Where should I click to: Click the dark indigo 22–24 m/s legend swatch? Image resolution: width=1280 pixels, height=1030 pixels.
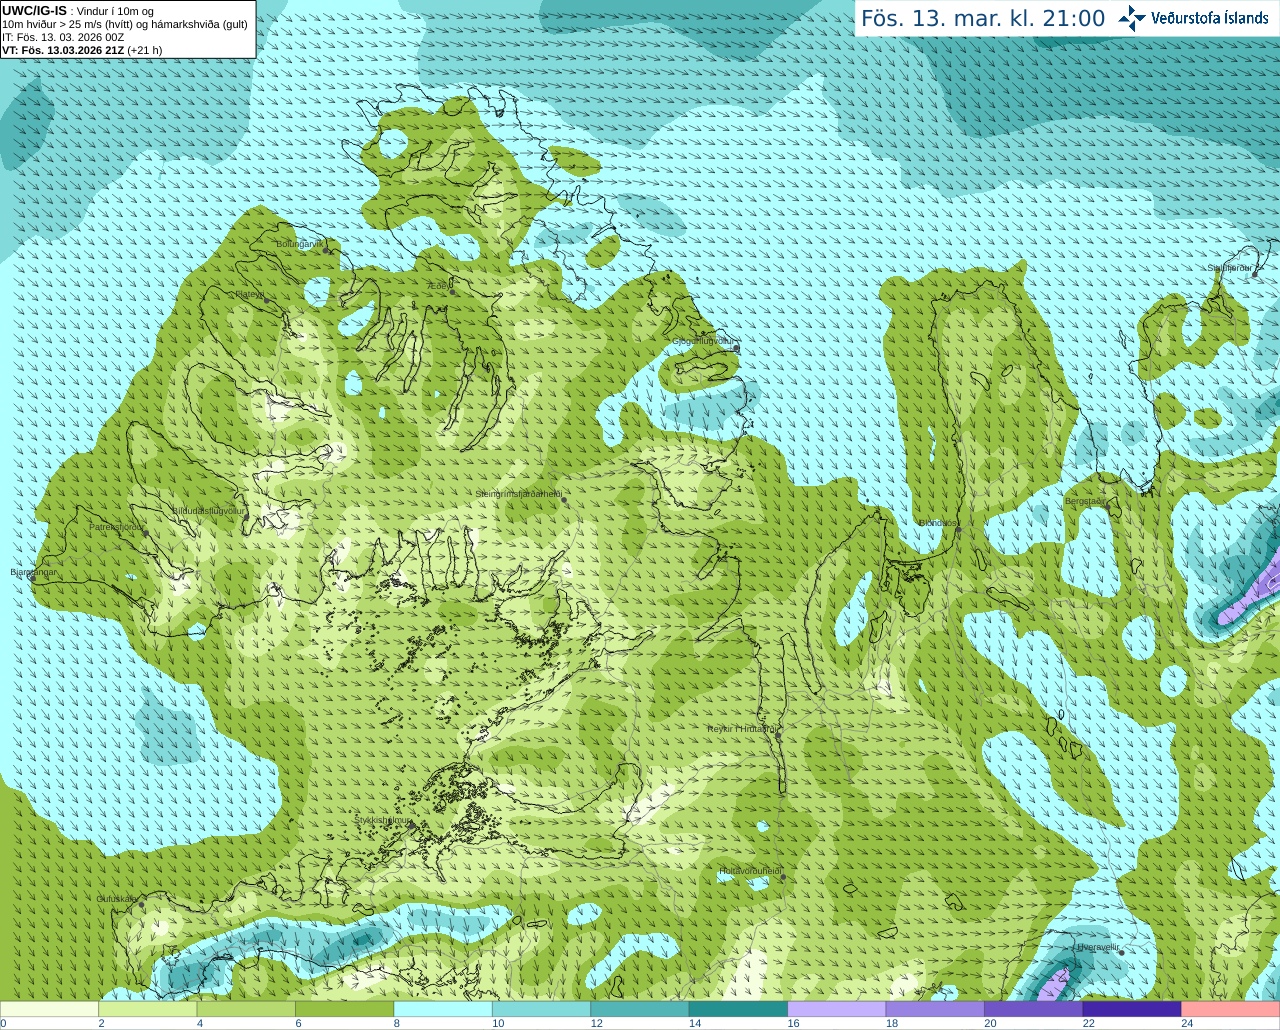point(1132,1009)
